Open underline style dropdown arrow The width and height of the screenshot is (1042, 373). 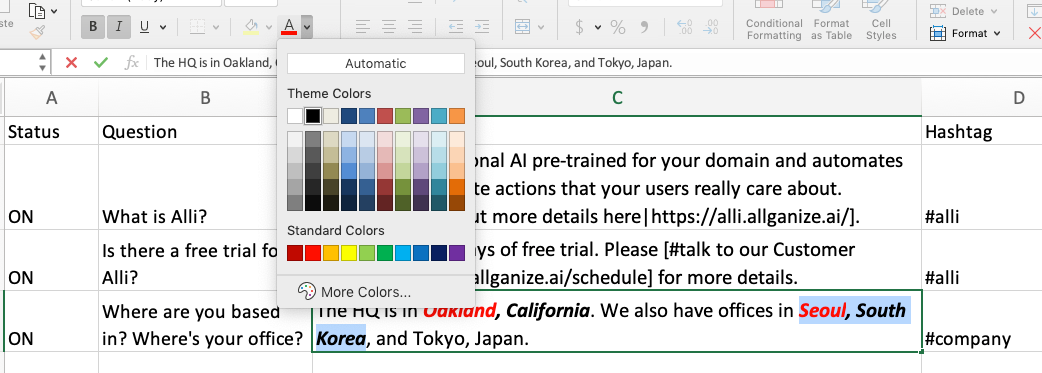(163, 28)
